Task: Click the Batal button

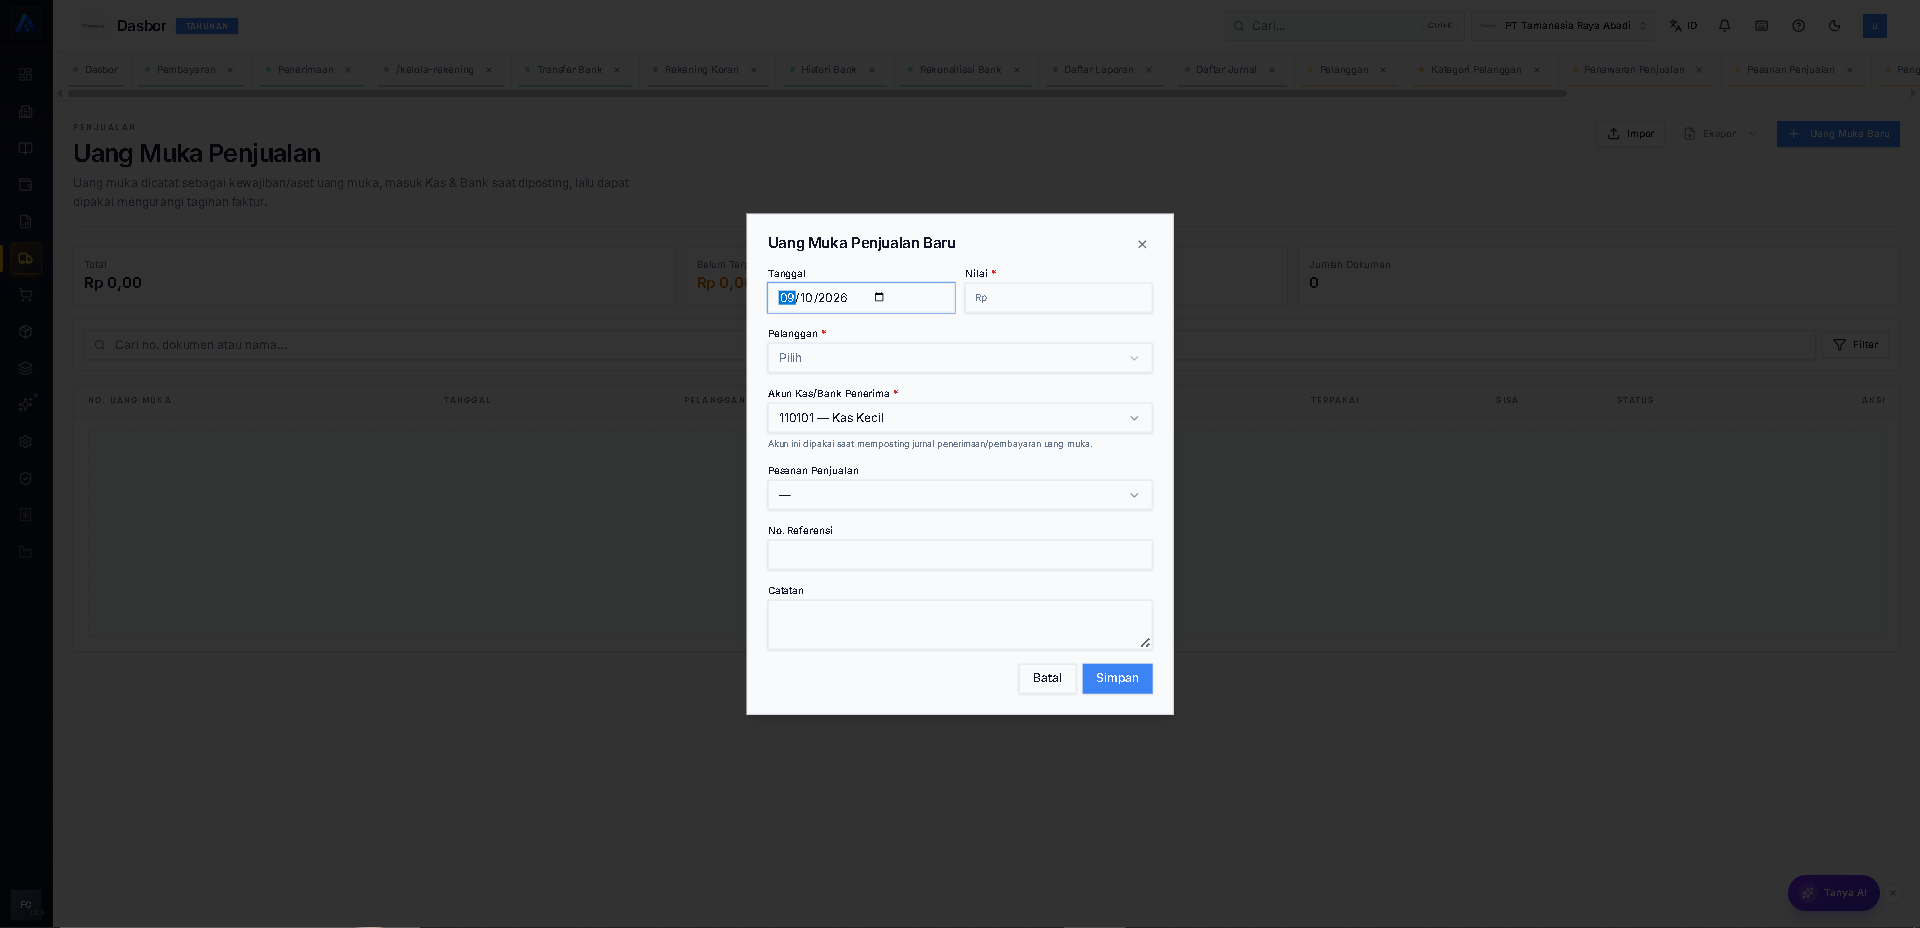Action: [1047, 678]
